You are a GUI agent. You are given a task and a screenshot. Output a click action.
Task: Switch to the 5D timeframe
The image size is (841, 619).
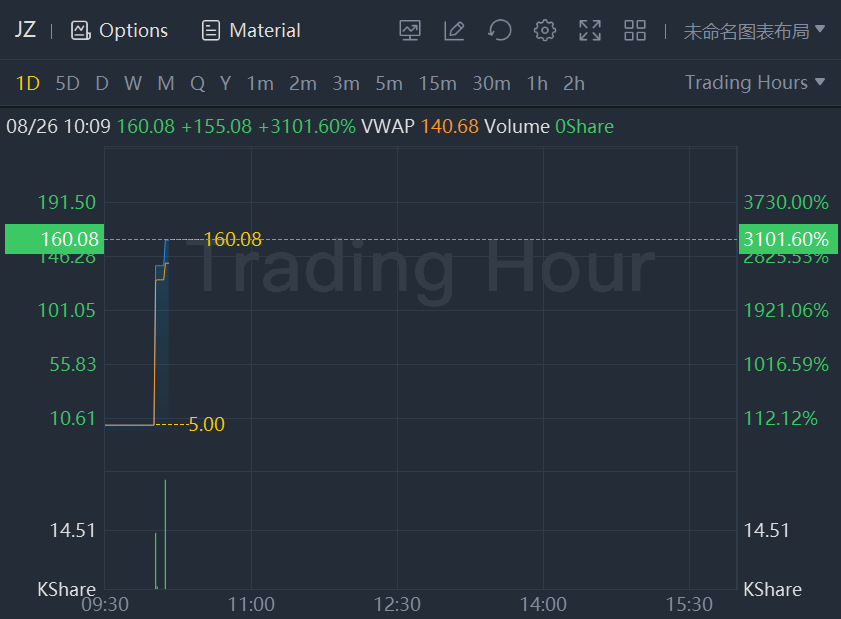point(67,84)
